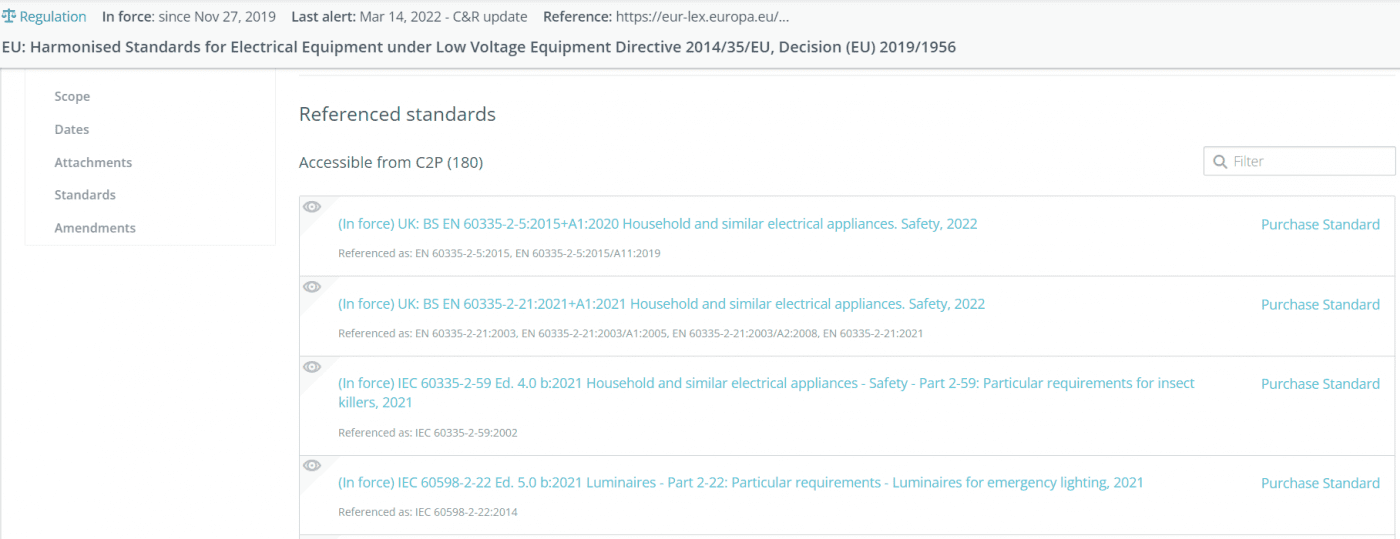The height and width of the screenshot is (539, 1400).
Task: Go to the Scope section
Action: tap(72, 96)
